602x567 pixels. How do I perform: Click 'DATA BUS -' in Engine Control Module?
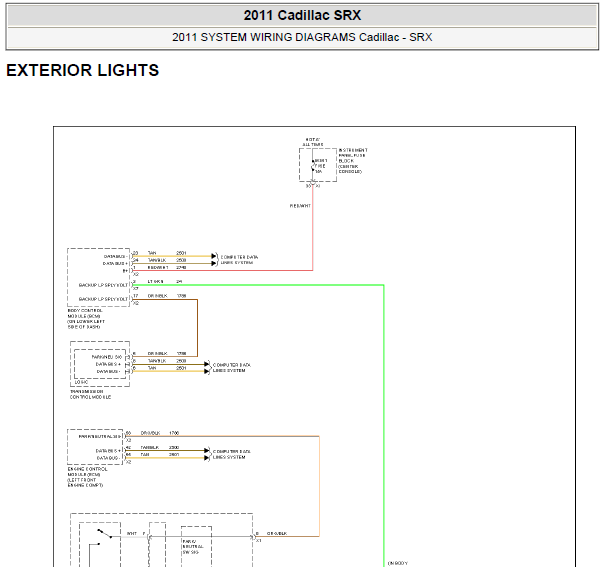coord(108,458)
